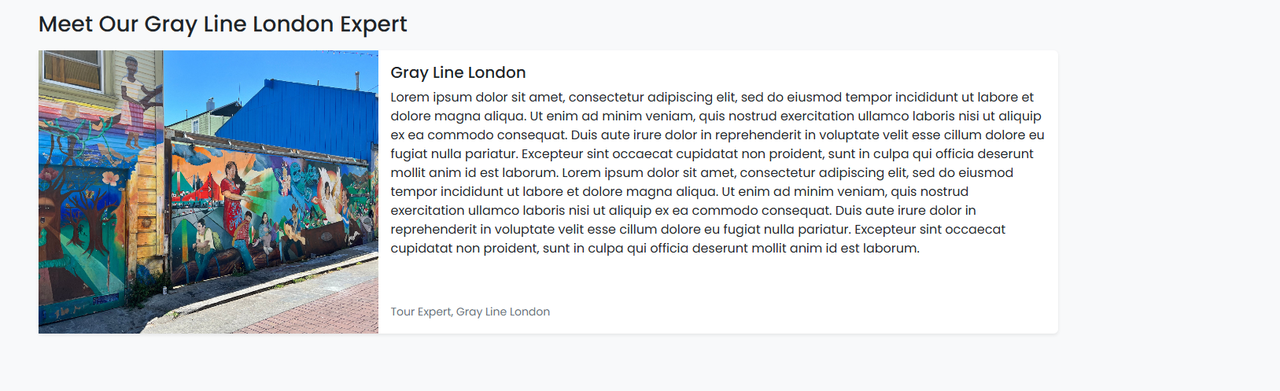The image size is (1280, 391).
Task: Click the line starting 'dolore magna aliqua. Ut enim'
Action: [x=716, y=116]
